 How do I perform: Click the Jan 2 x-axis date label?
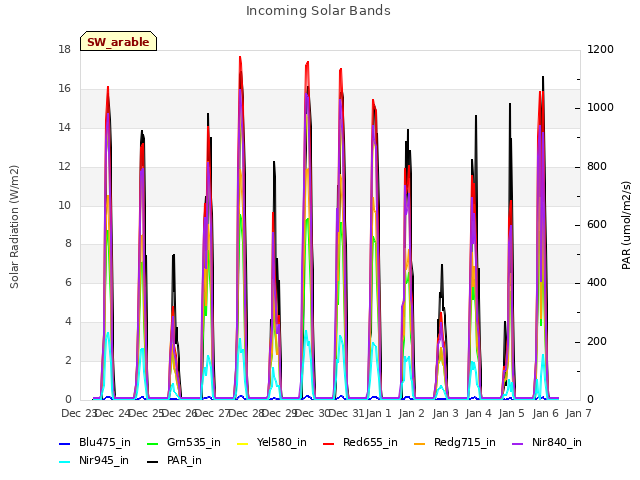coord(411,413)
